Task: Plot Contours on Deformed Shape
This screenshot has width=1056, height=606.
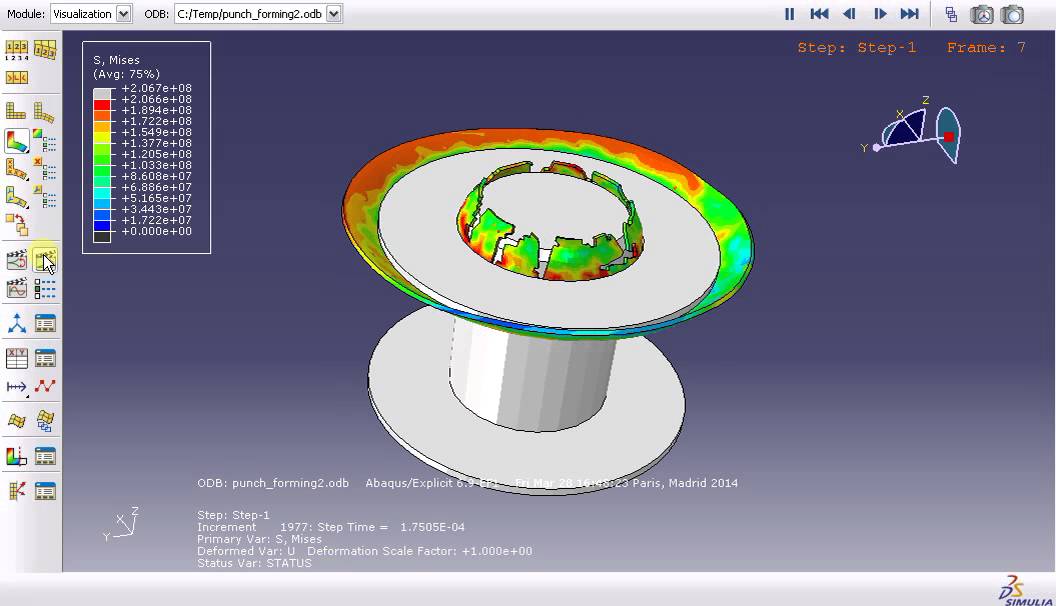Action: point(16,141)
